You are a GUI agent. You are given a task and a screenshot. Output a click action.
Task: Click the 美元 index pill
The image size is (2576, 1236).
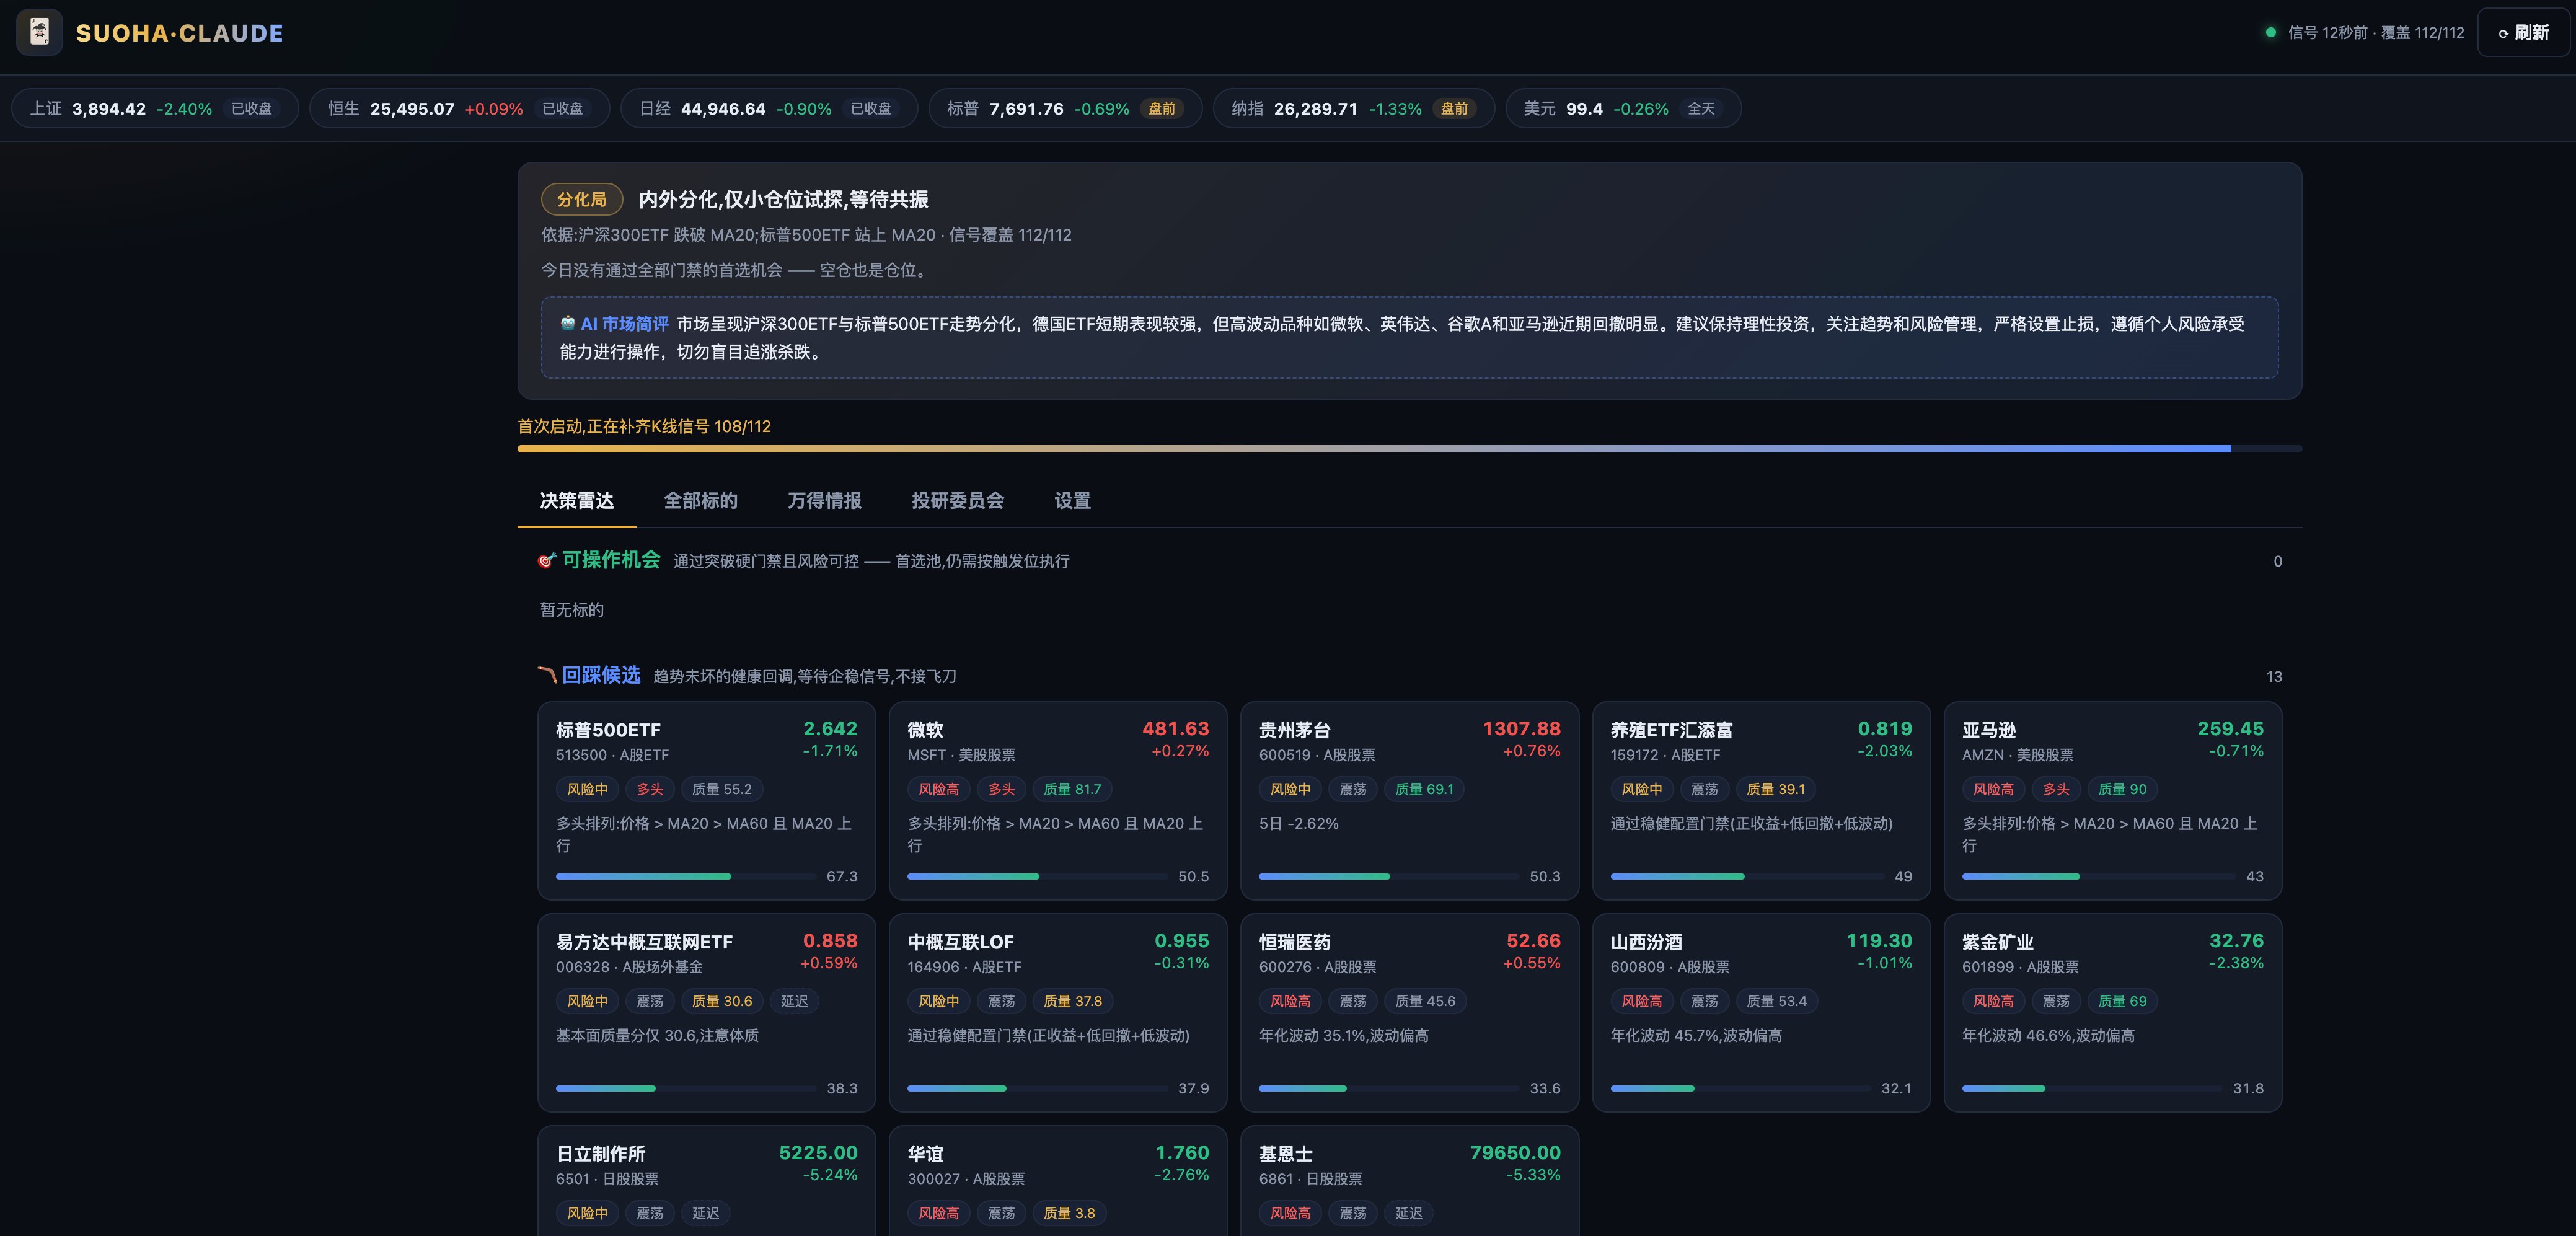point(1623,108)
